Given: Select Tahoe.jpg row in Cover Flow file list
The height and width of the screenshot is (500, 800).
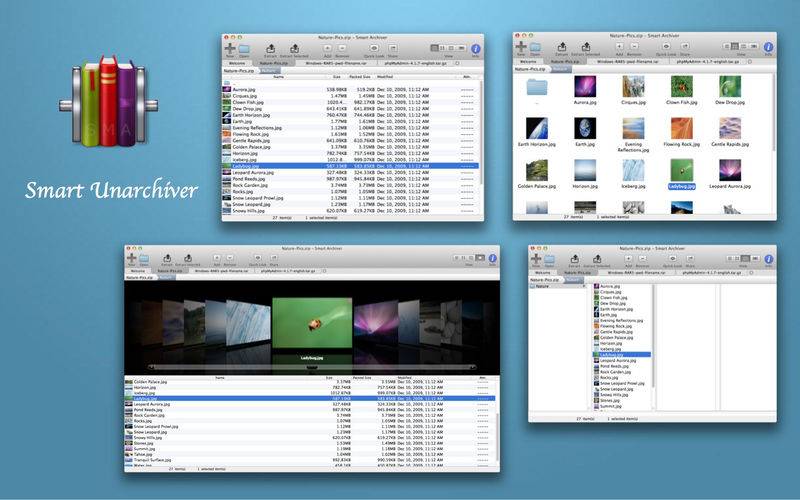Looking at the screenshot, I should tap(309, 454).
